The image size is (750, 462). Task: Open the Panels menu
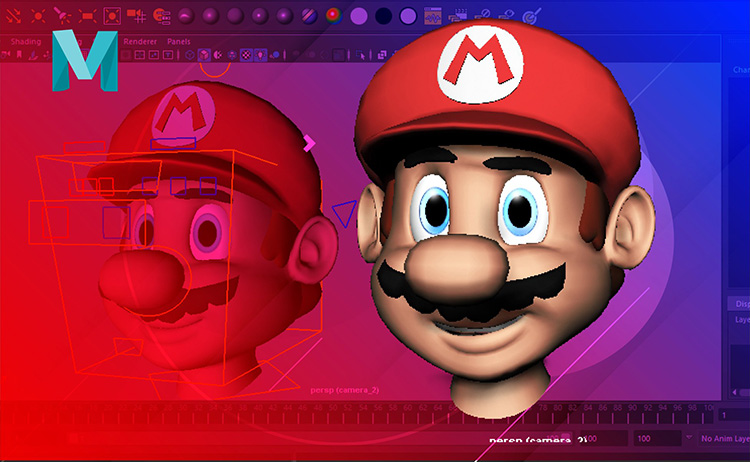[179, 42]
